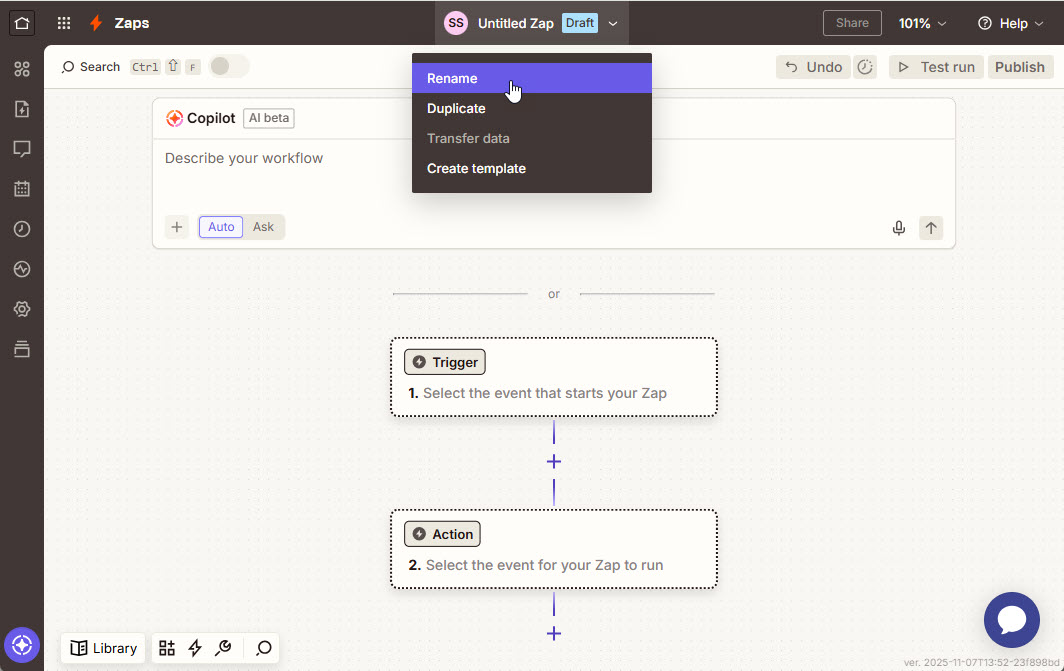The image size is (1064, 671).
Task: Add a step below the Action card
Action: coord(554,634)
